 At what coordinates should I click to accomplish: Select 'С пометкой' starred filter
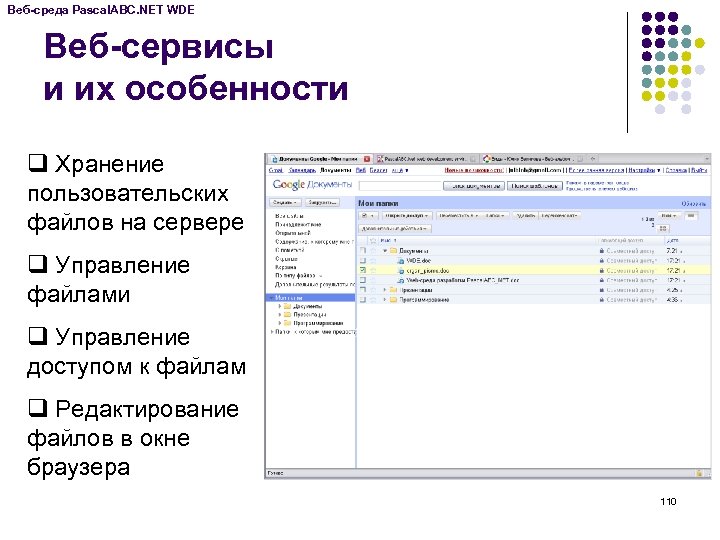[289, 250]
